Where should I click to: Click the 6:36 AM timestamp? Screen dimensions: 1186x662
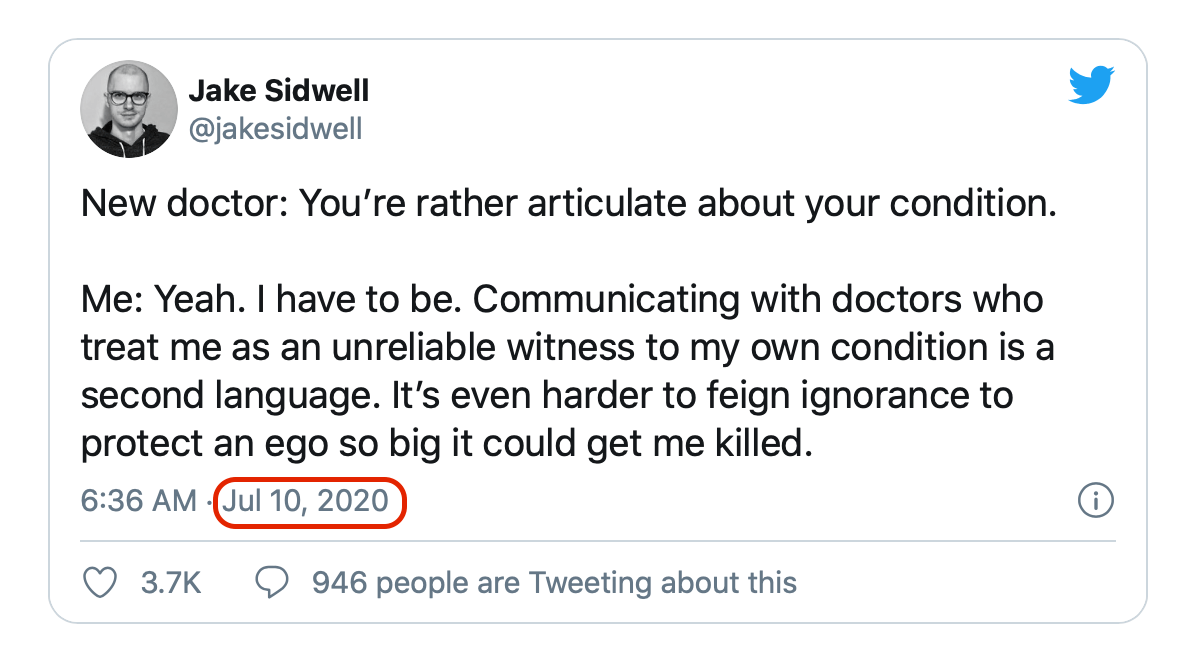pyautogui.click(x=138, y=500)
